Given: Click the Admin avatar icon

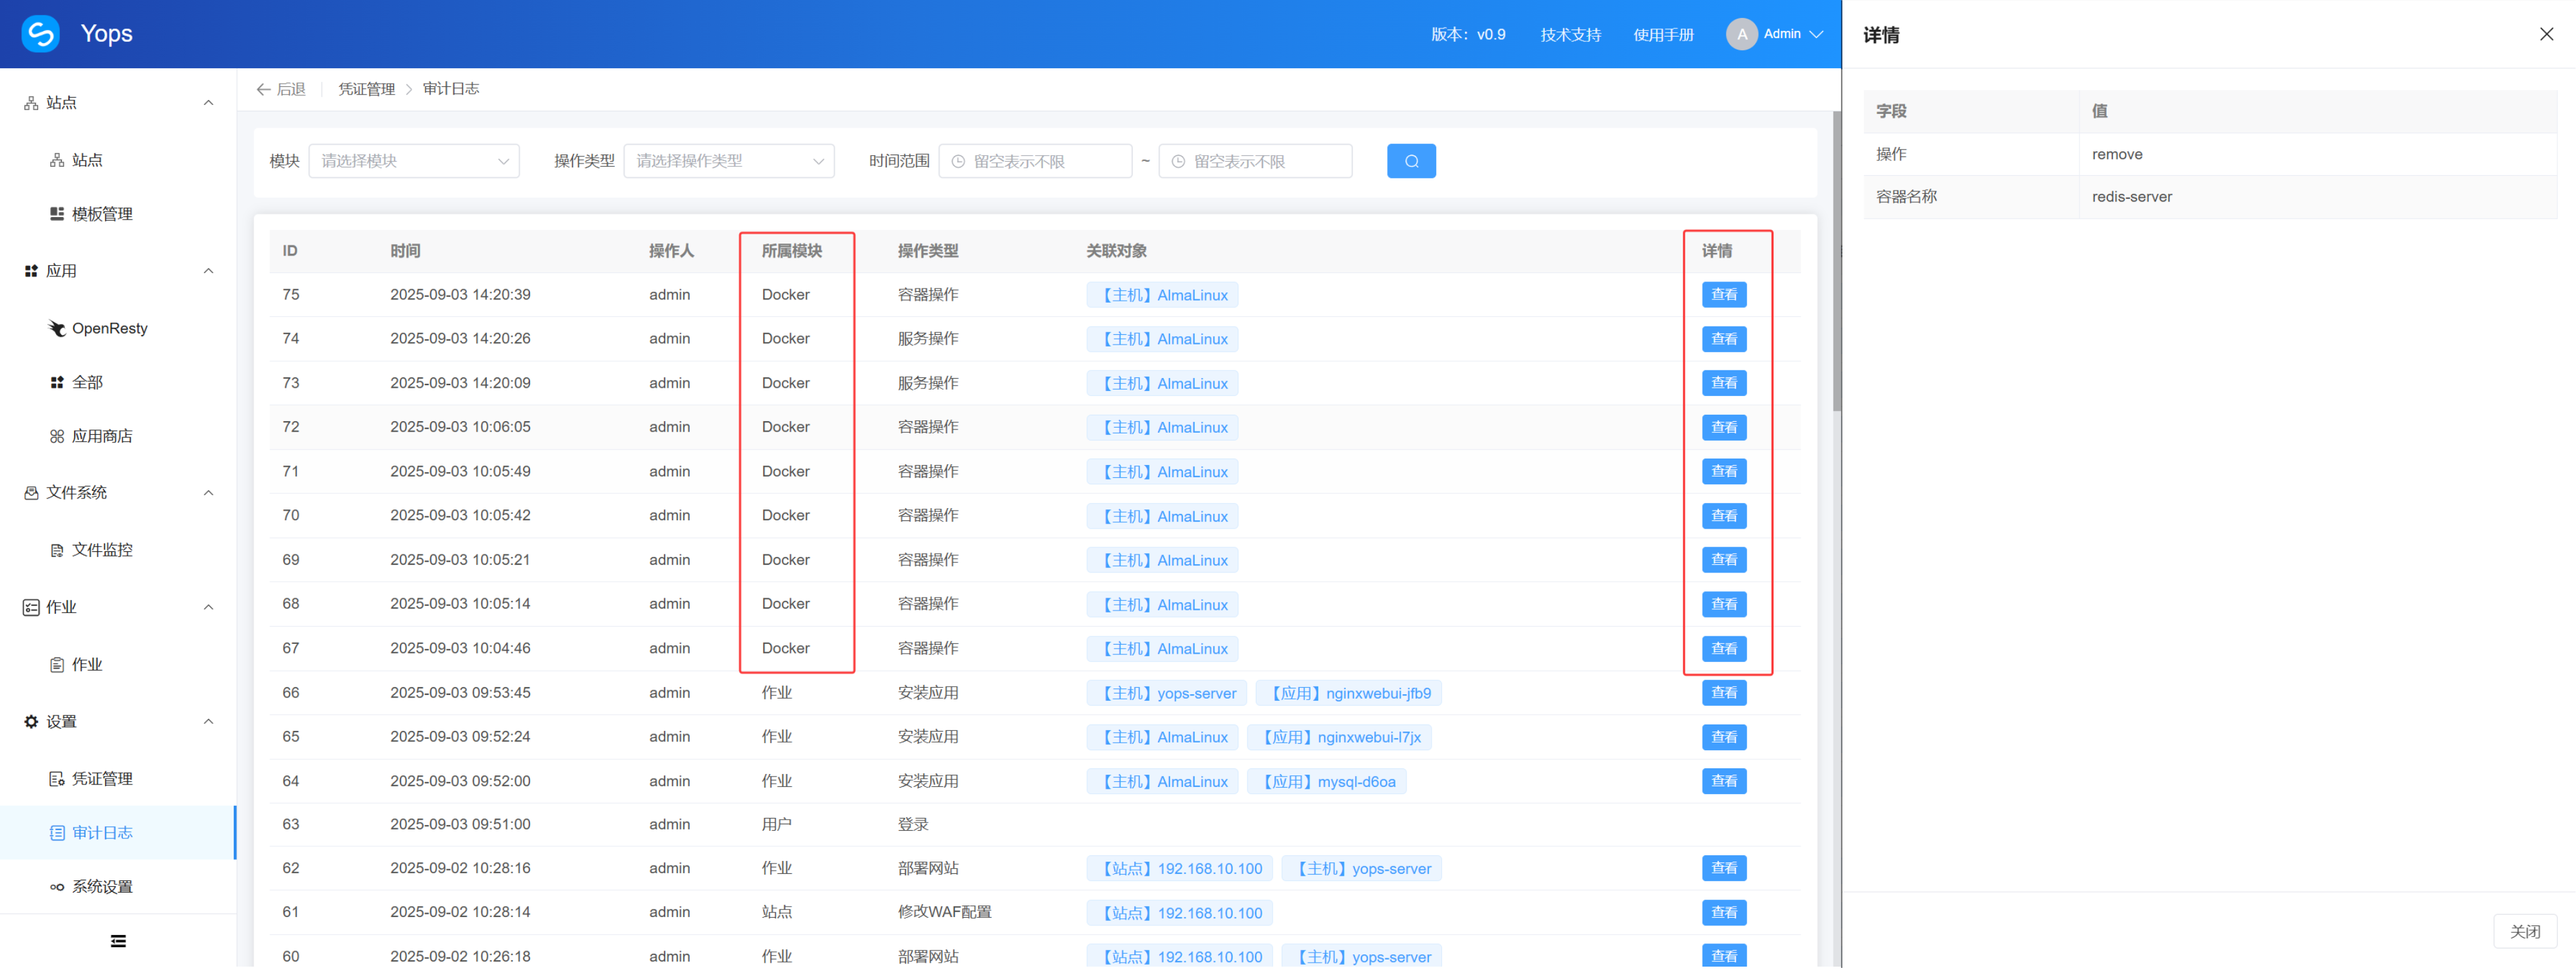Looking at the screenshot, I should pyautogui.click(x=1741, y=34).
